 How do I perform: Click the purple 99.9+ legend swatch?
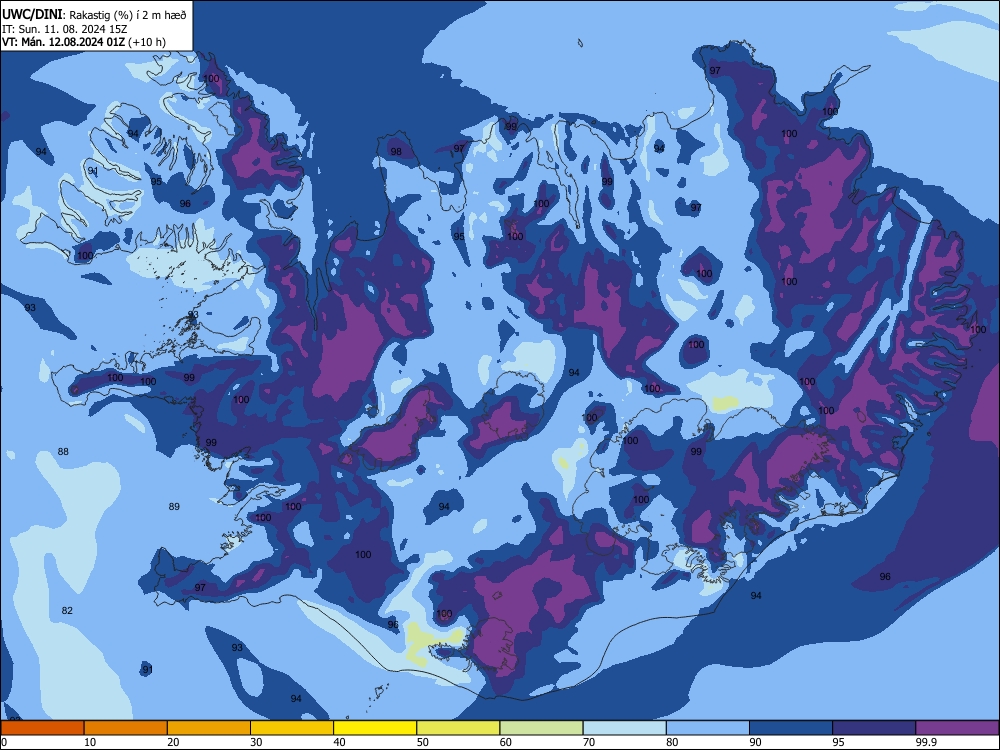coord(958,728)
